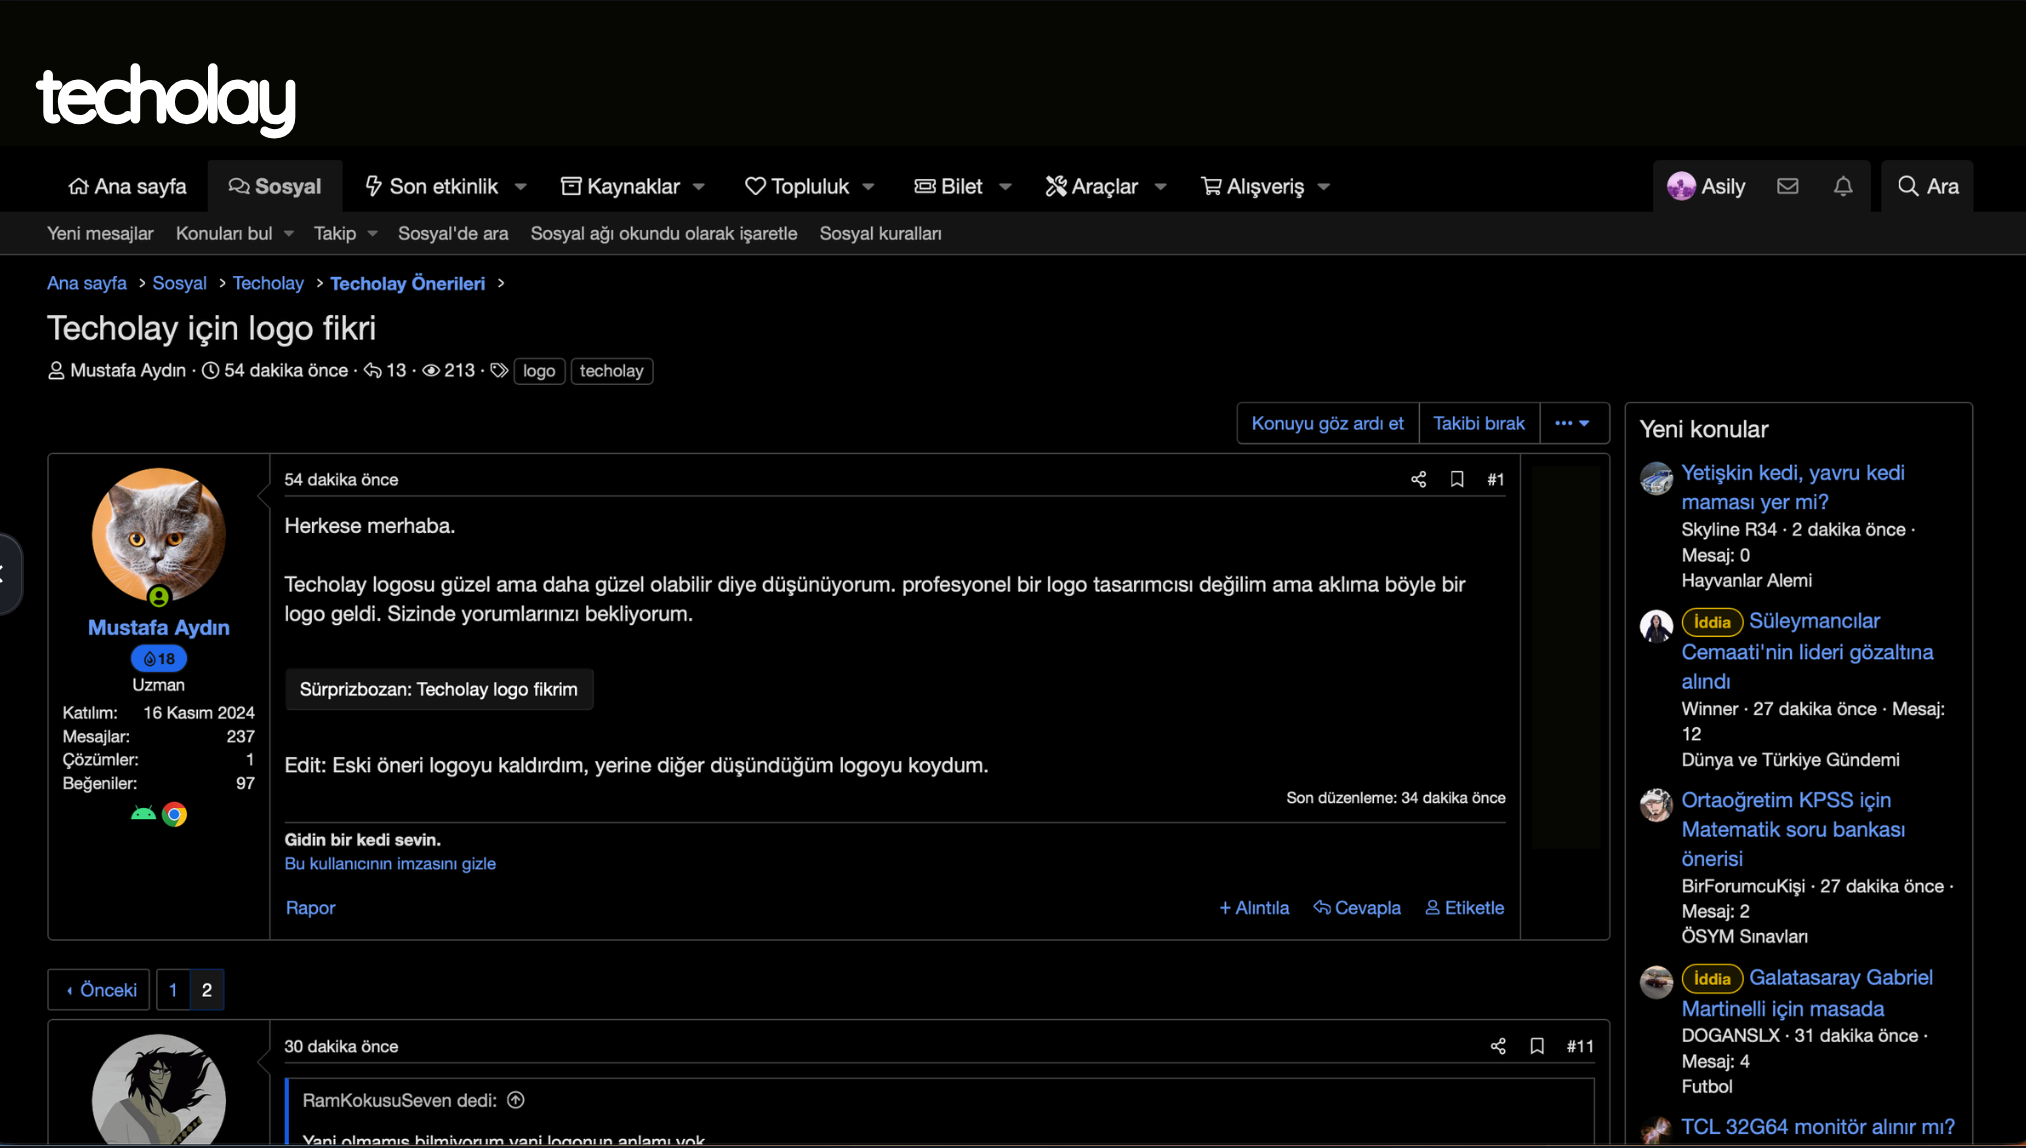Image resolution: width=2026 pixels, height=1148 pixels.
Task: Click Sosyal'de ara link
Action: pos(453,233)
